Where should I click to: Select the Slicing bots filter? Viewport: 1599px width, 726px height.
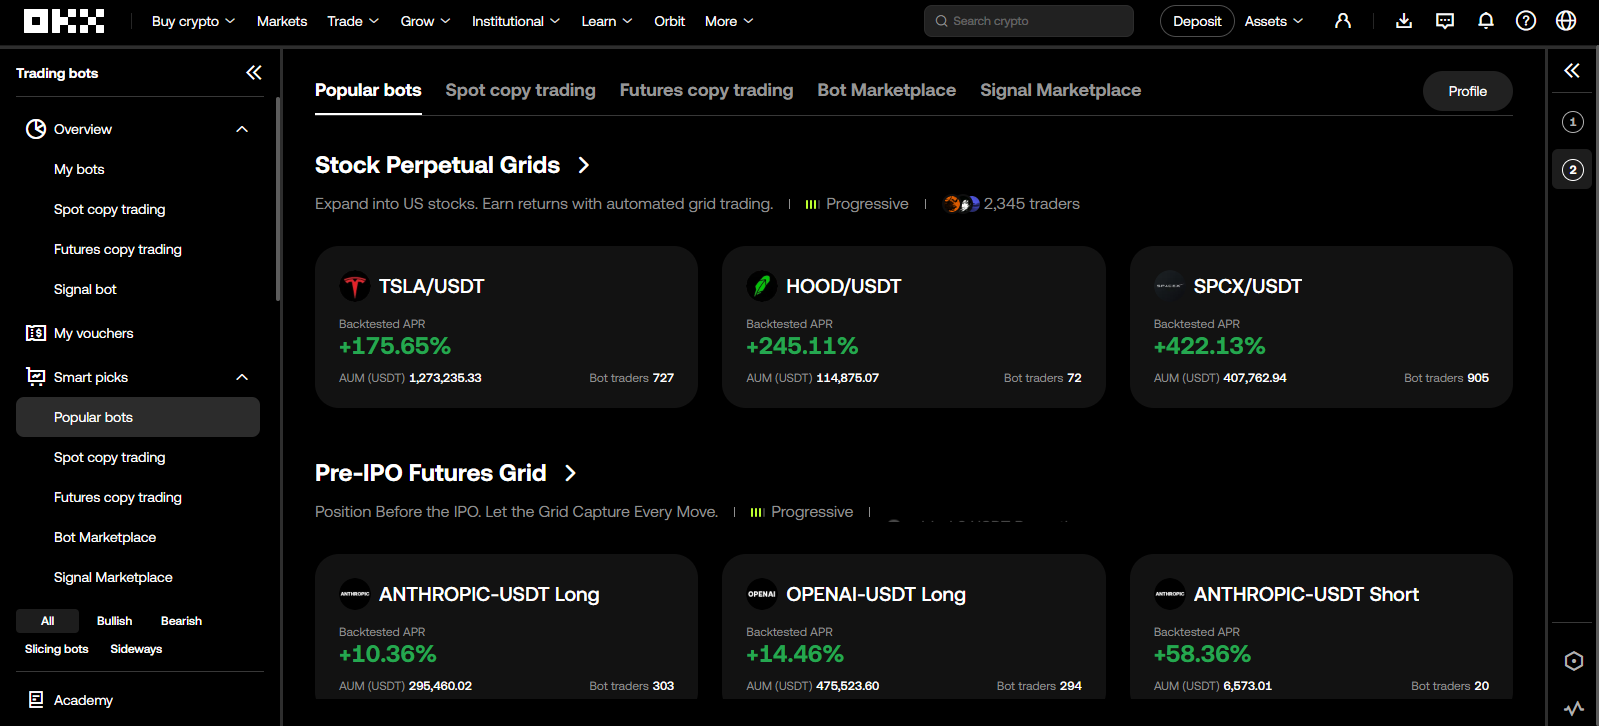click(57, 649)
